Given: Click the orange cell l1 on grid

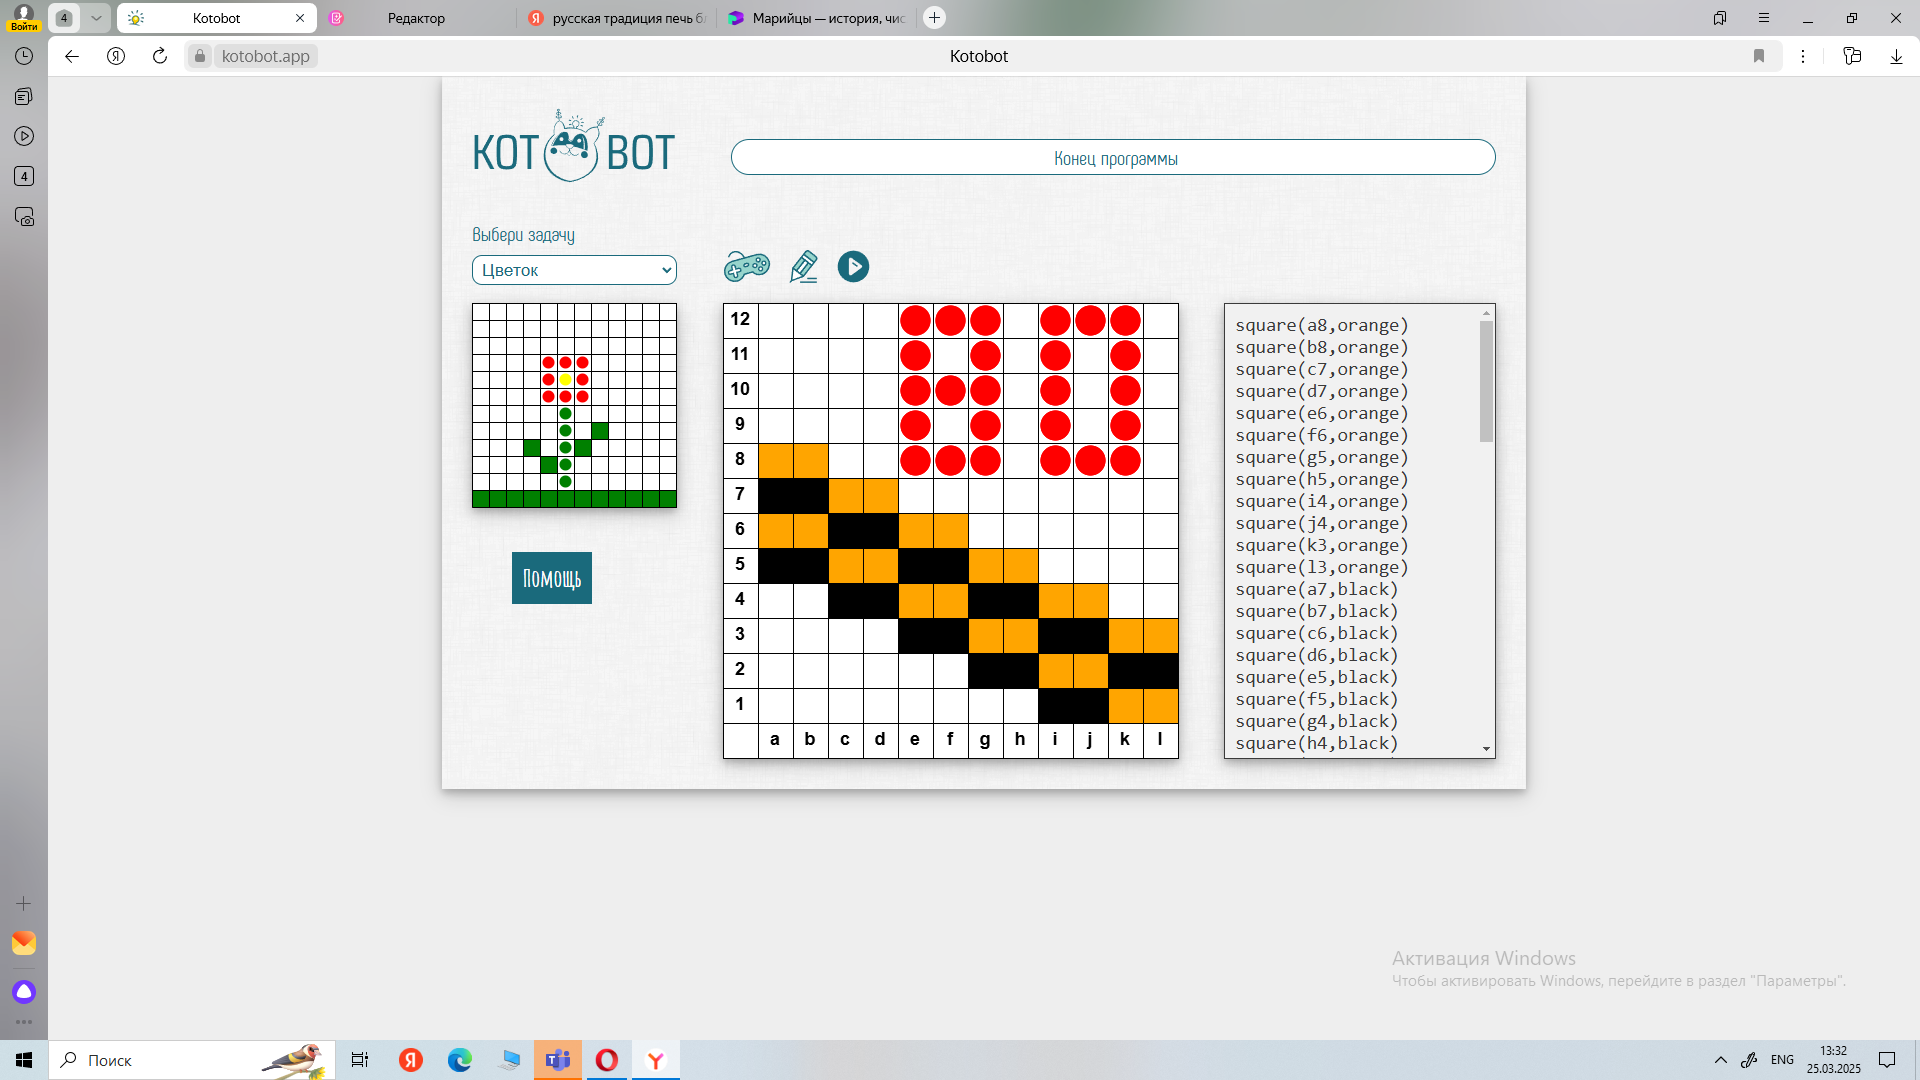Looking at the screenshot, I should [x=1160, y=705].
